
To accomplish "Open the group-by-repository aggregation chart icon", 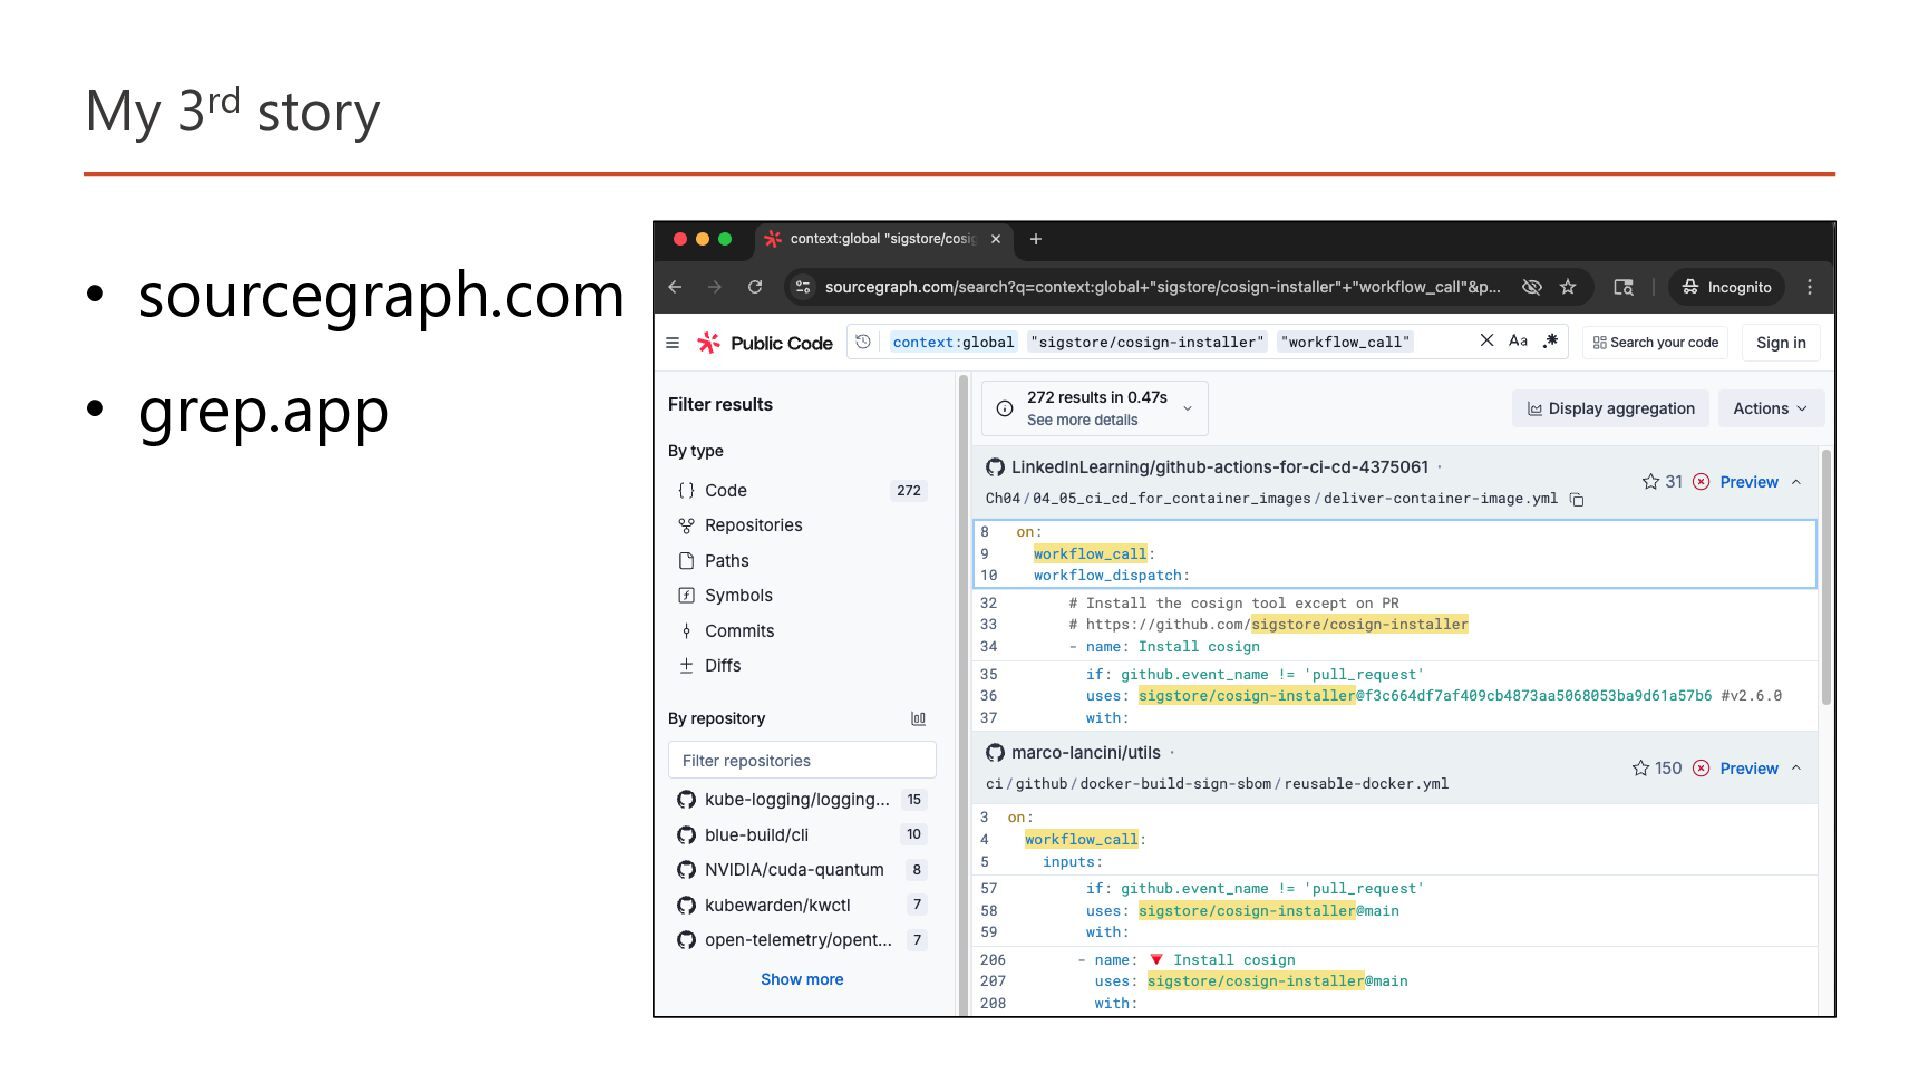I will 918,719.
